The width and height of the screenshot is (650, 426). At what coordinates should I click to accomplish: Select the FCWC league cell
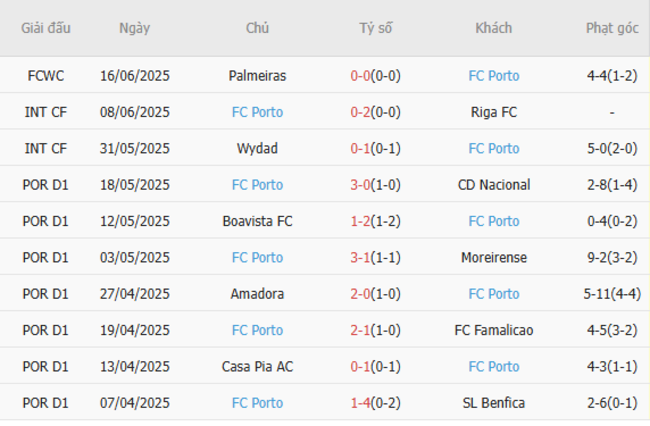(46, 76)
